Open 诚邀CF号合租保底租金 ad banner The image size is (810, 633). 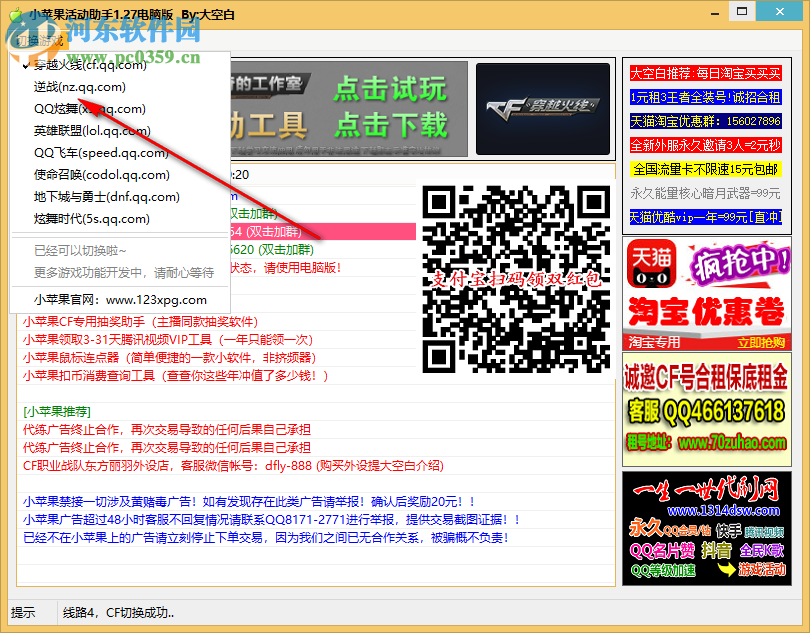tap(706, 409)
